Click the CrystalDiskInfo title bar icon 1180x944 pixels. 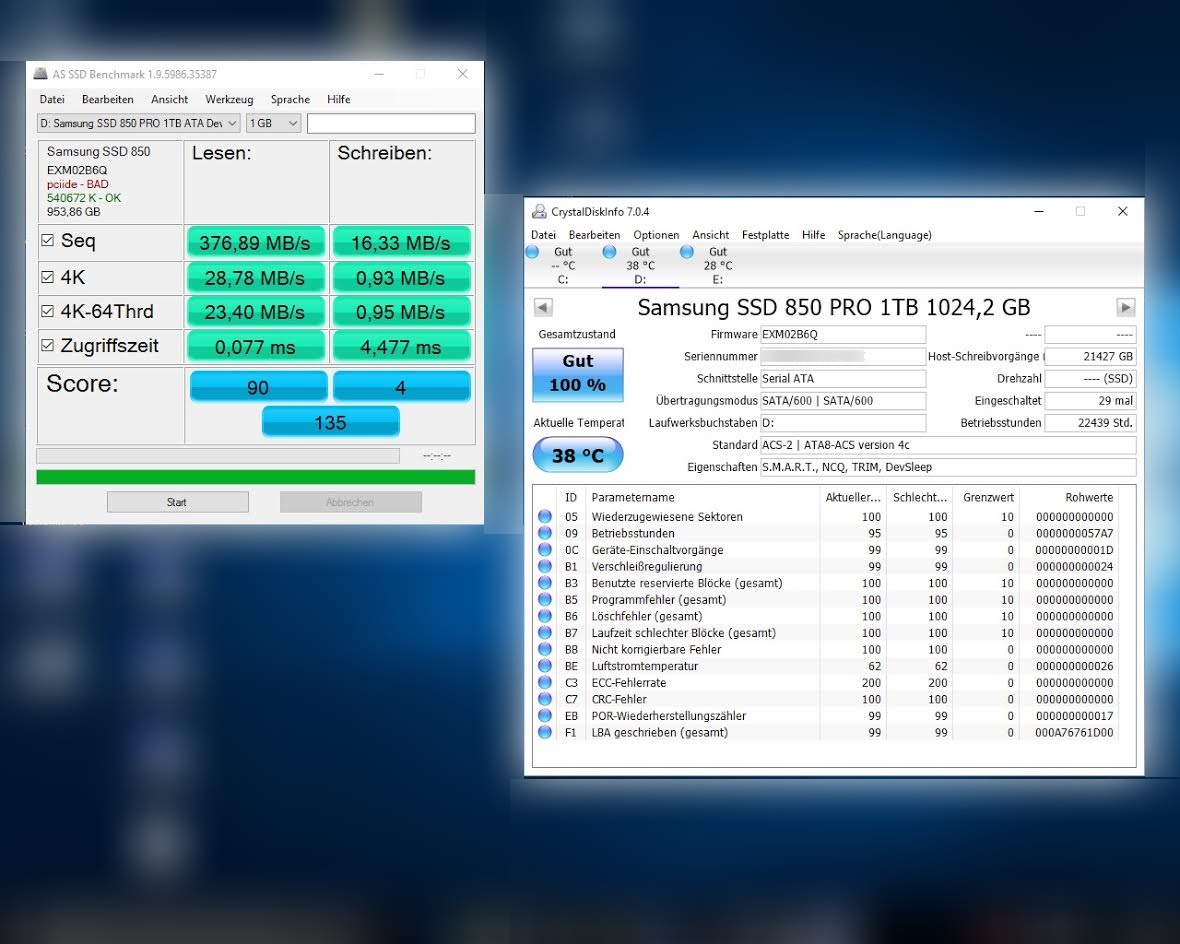click(539, 212)
